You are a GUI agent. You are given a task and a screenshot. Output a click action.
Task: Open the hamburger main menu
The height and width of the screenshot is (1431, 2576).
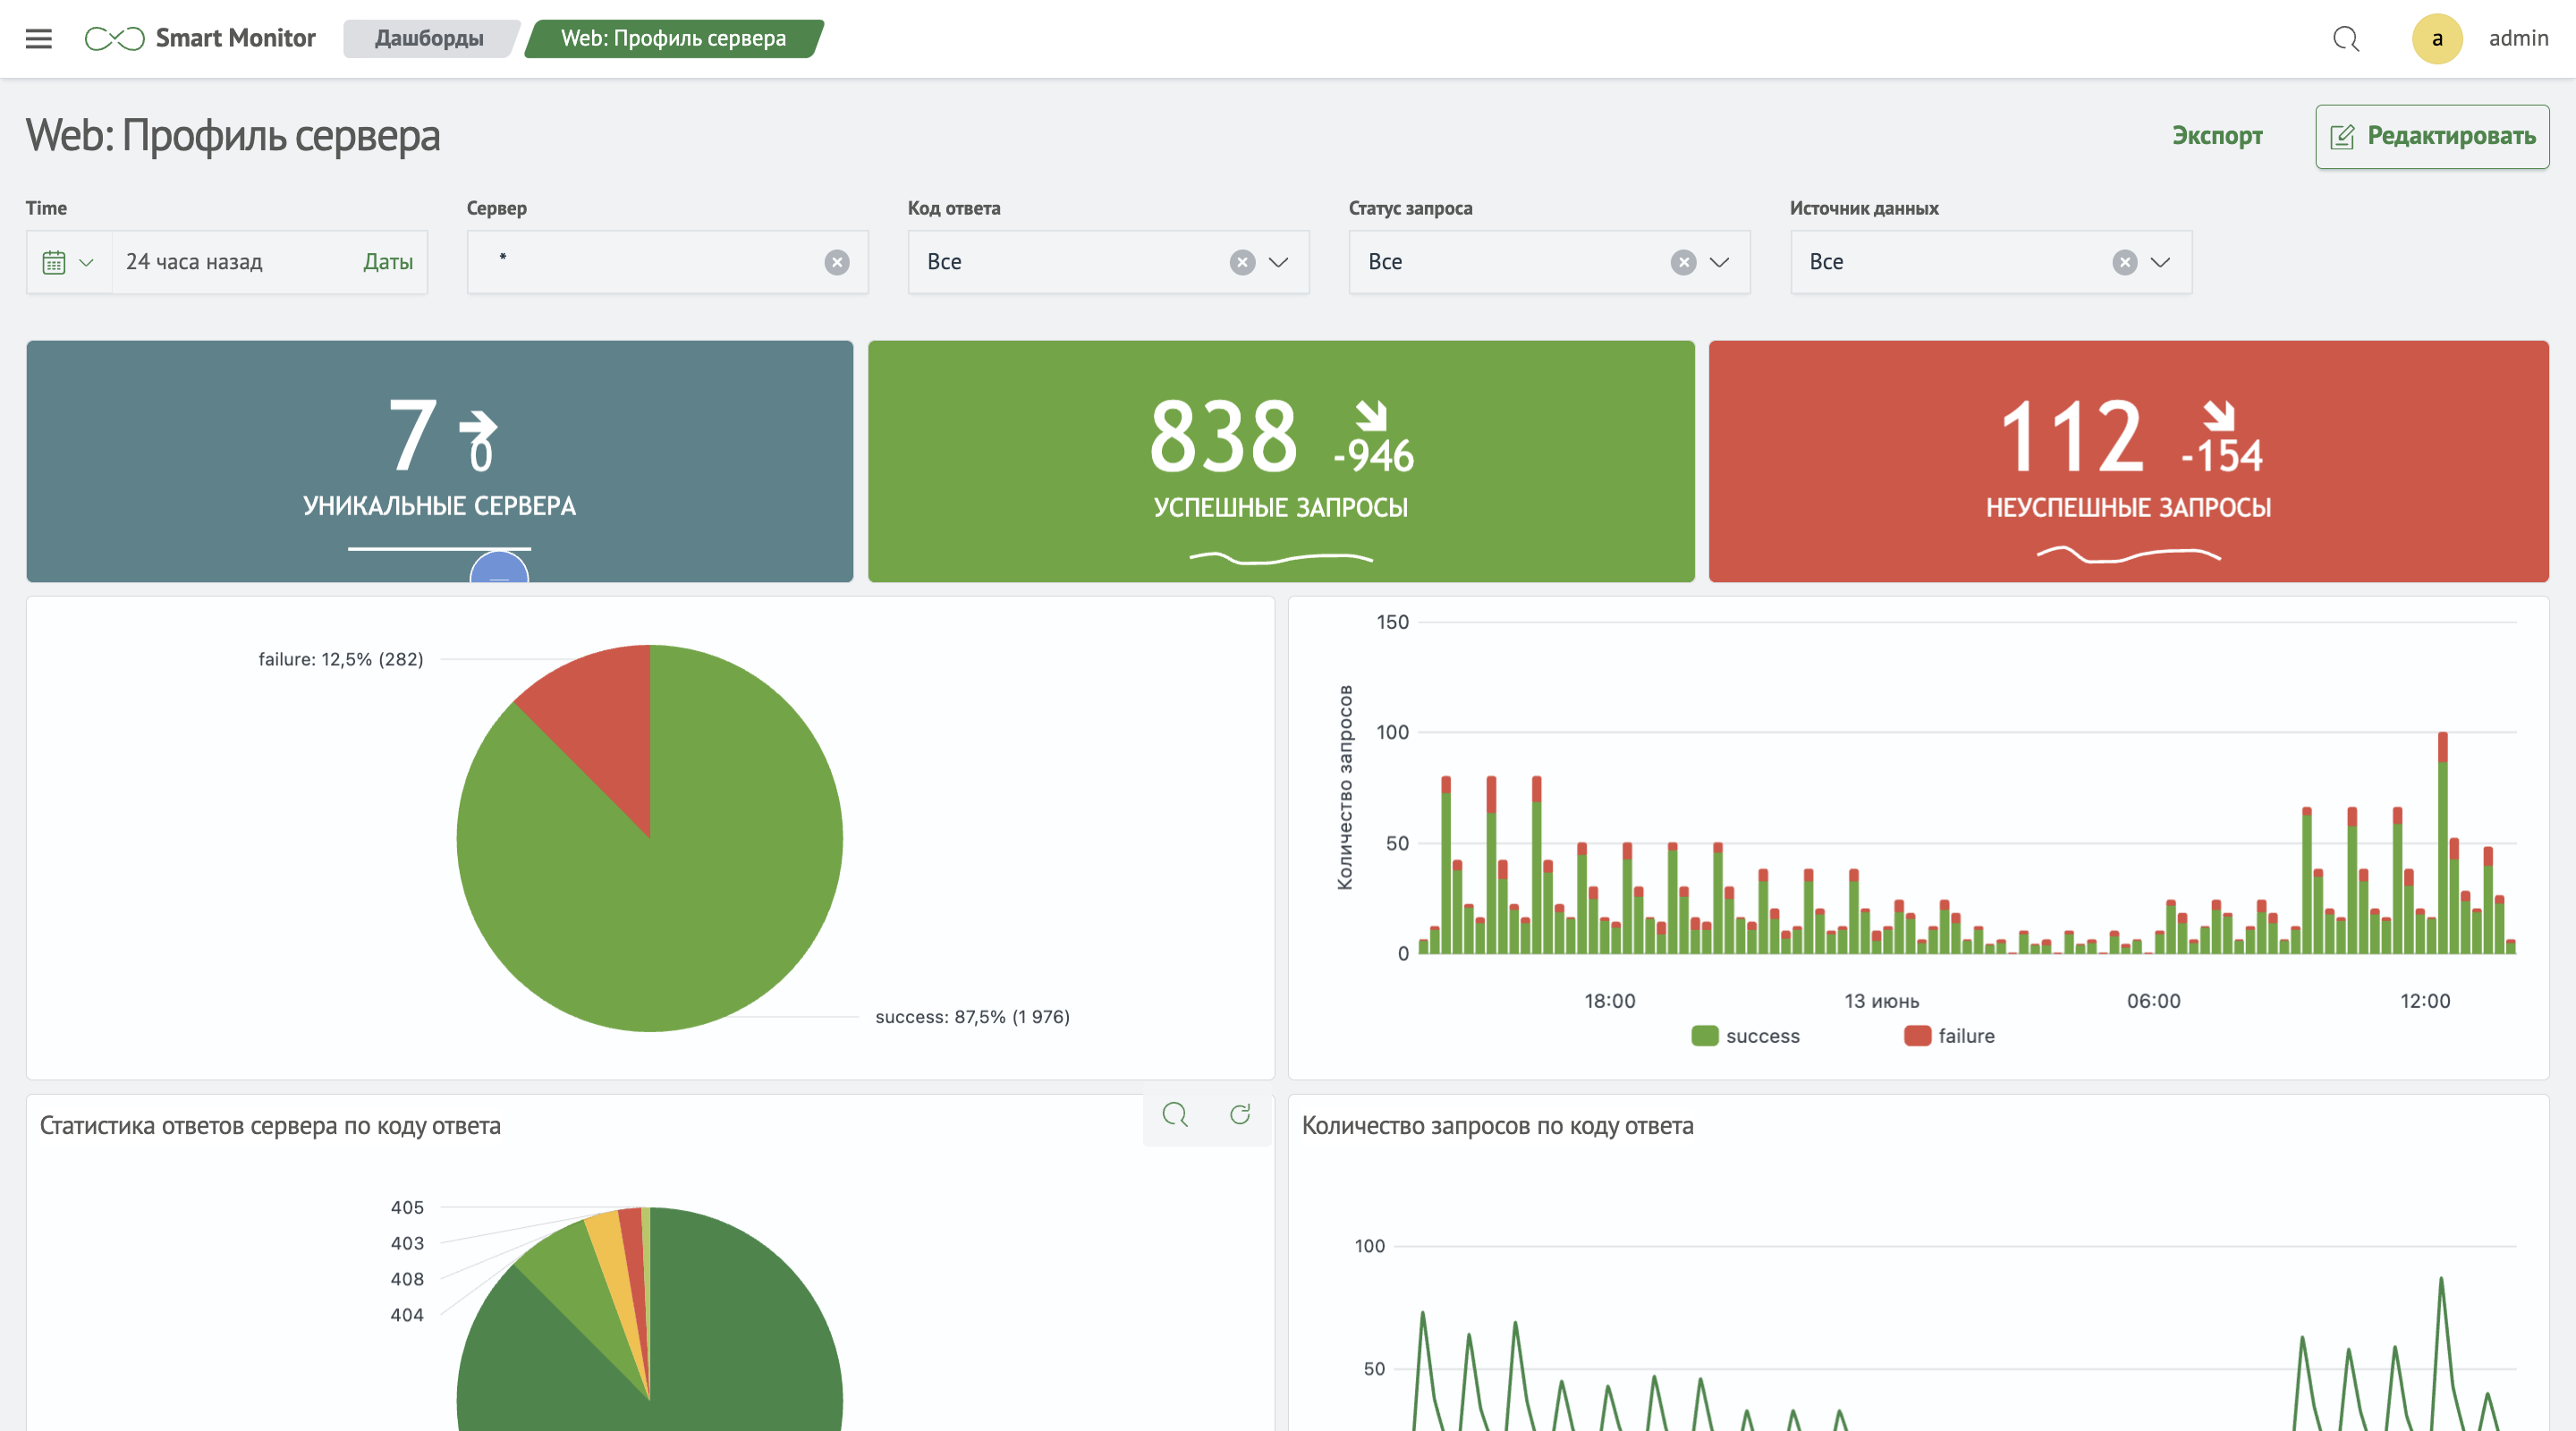point(38,38)
